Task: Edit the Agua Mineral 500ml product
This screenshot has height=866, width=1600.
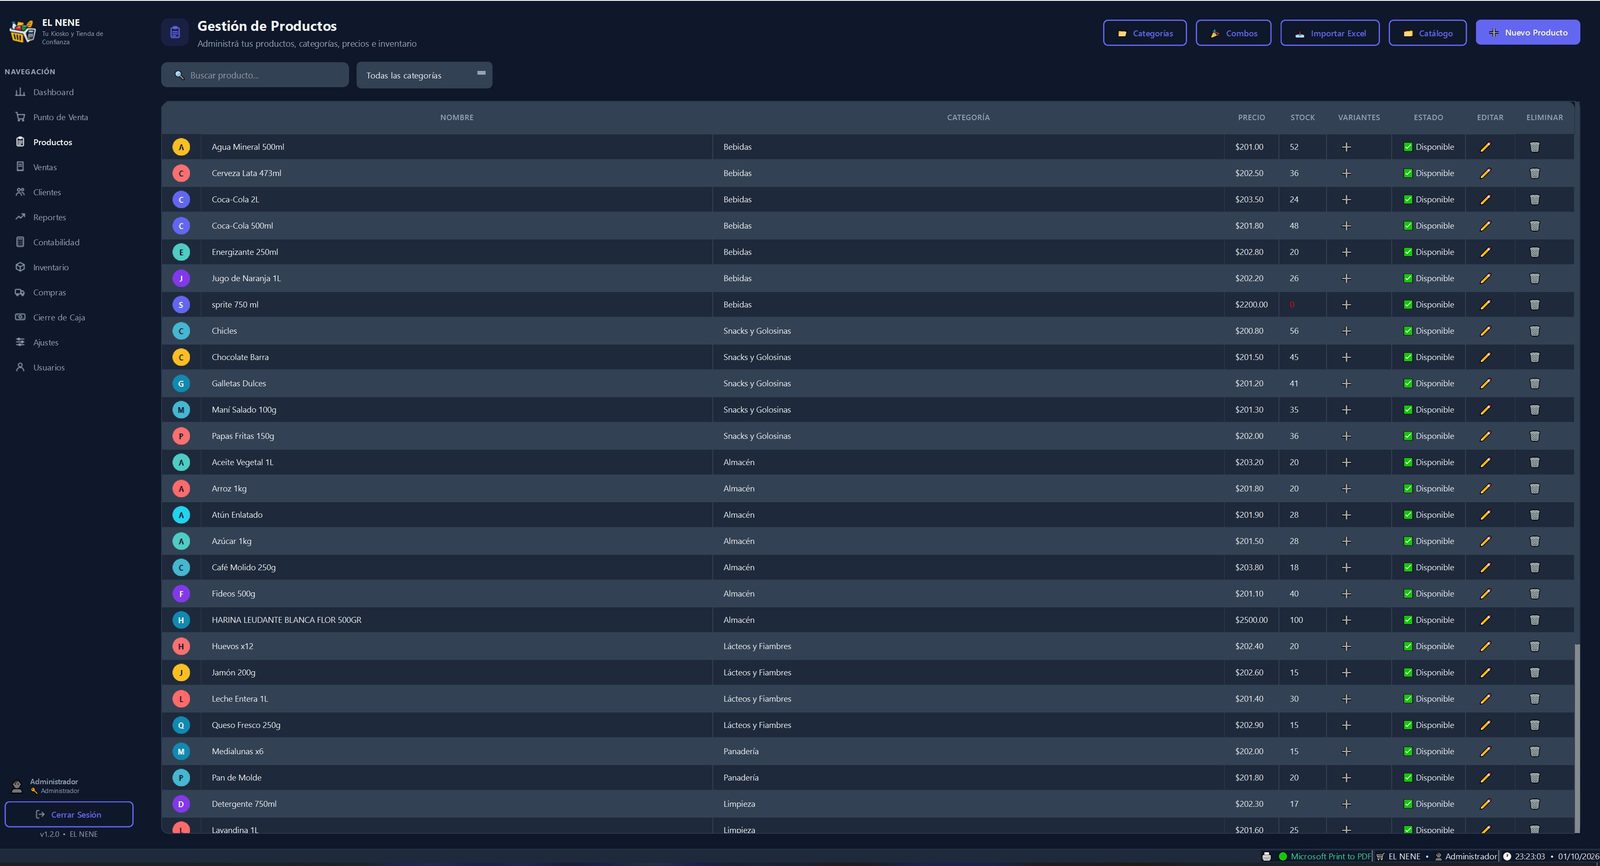Action: click(x=1485, y=147)
